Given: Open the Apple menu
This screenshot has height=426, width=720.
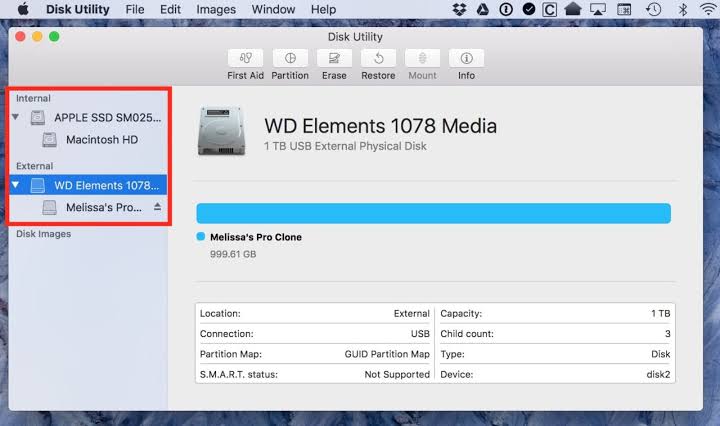Looking at the screenshot, I should (x=22, y=9).
